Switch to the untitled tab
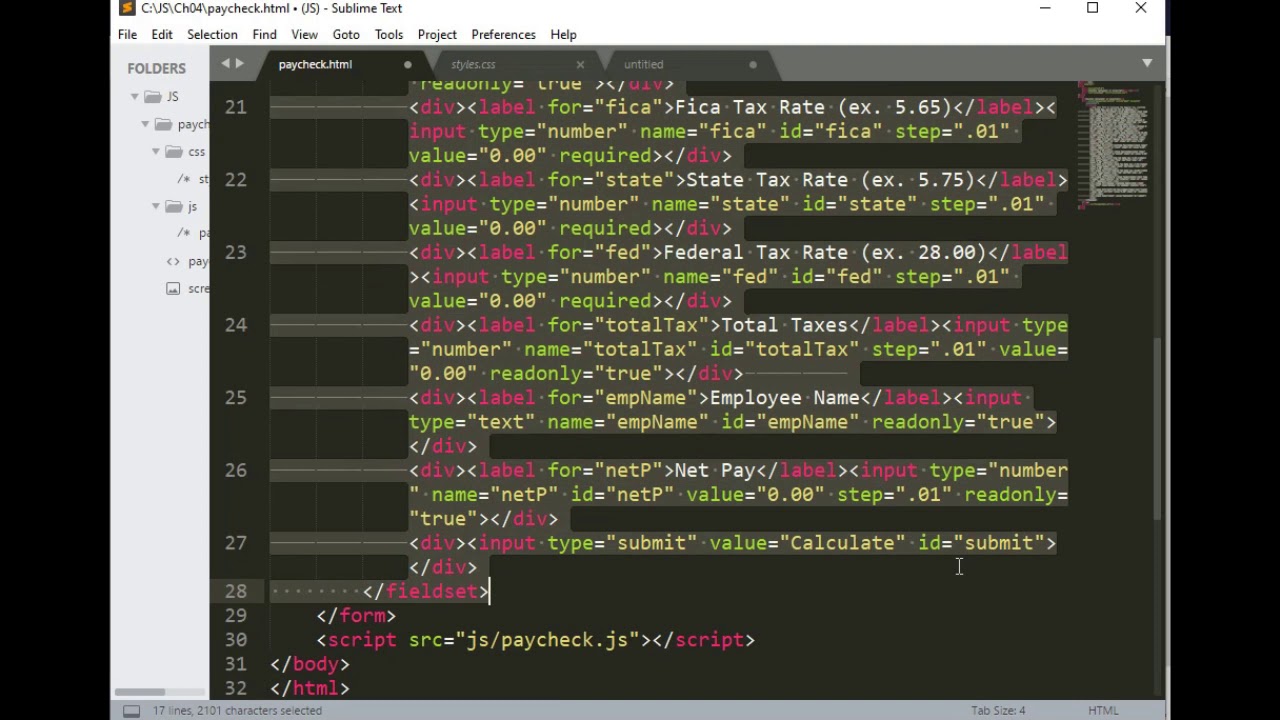The image size is (1280, 720). point(643,64)
